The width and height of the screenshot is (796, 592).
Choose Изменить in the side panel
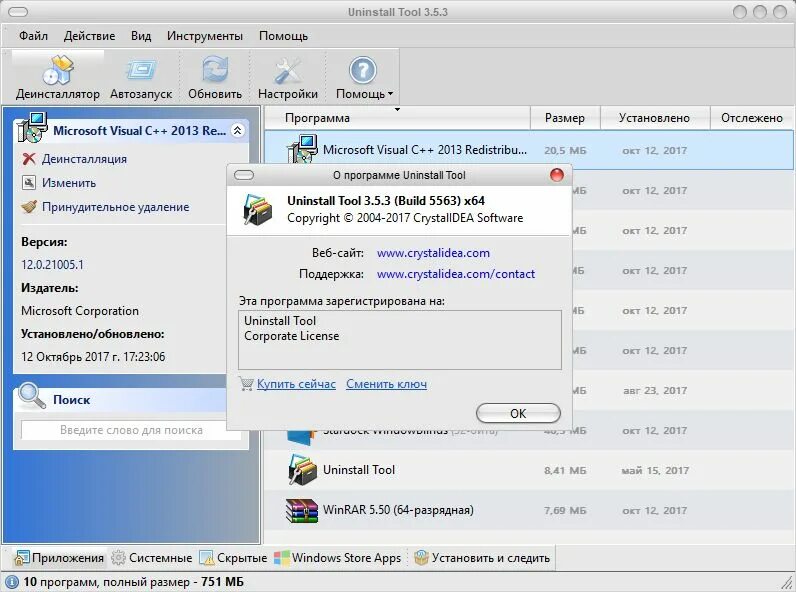coord(69,183)
